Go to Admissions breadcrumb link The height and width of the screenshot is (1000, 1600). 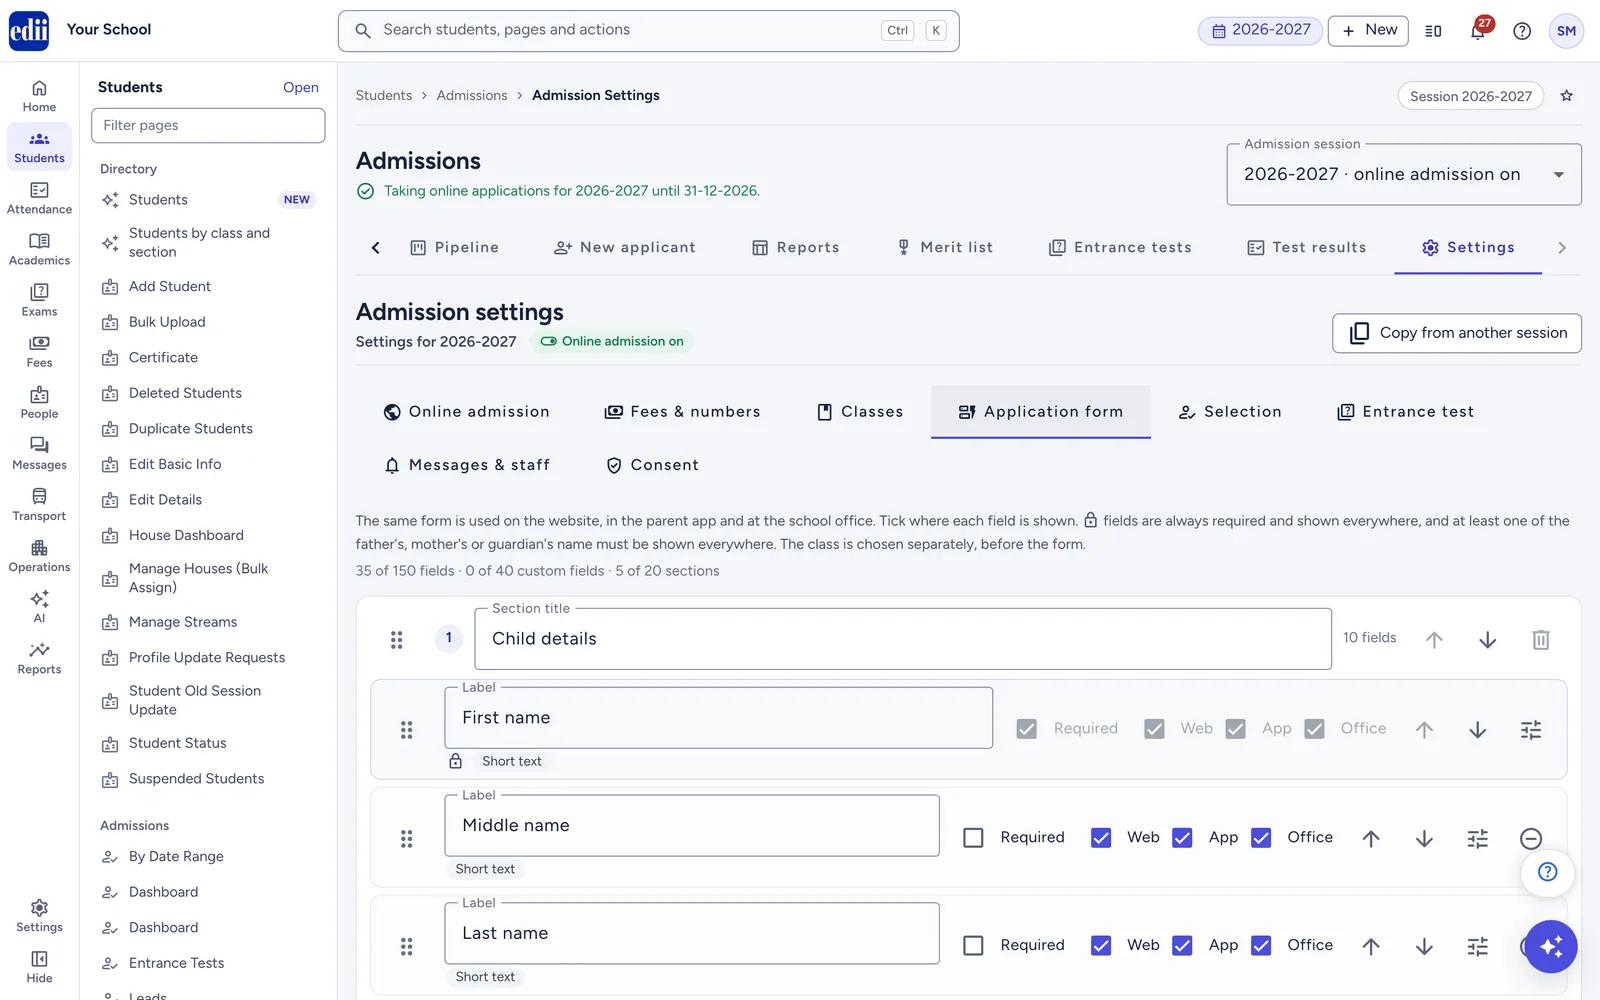coord(472,96)
